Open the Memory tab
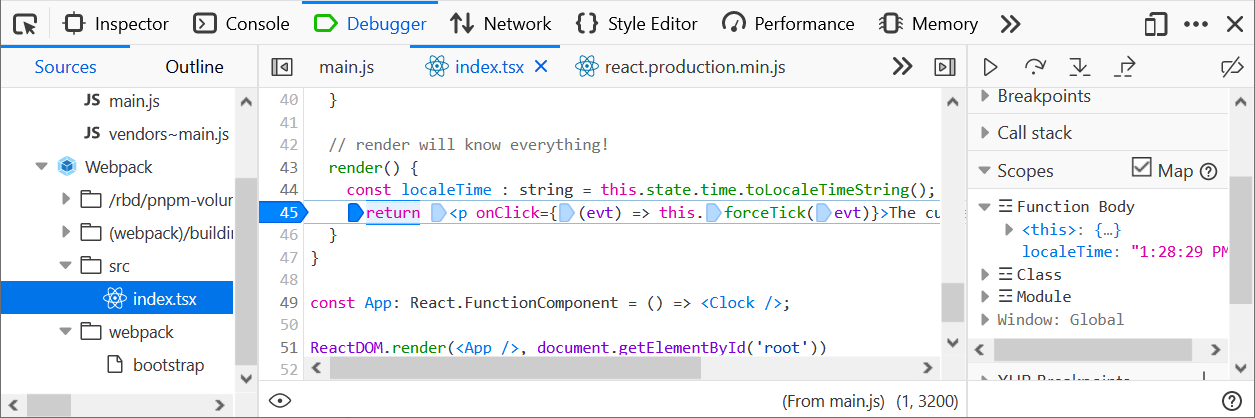The image size is (1255, 418). click(928, 23)
